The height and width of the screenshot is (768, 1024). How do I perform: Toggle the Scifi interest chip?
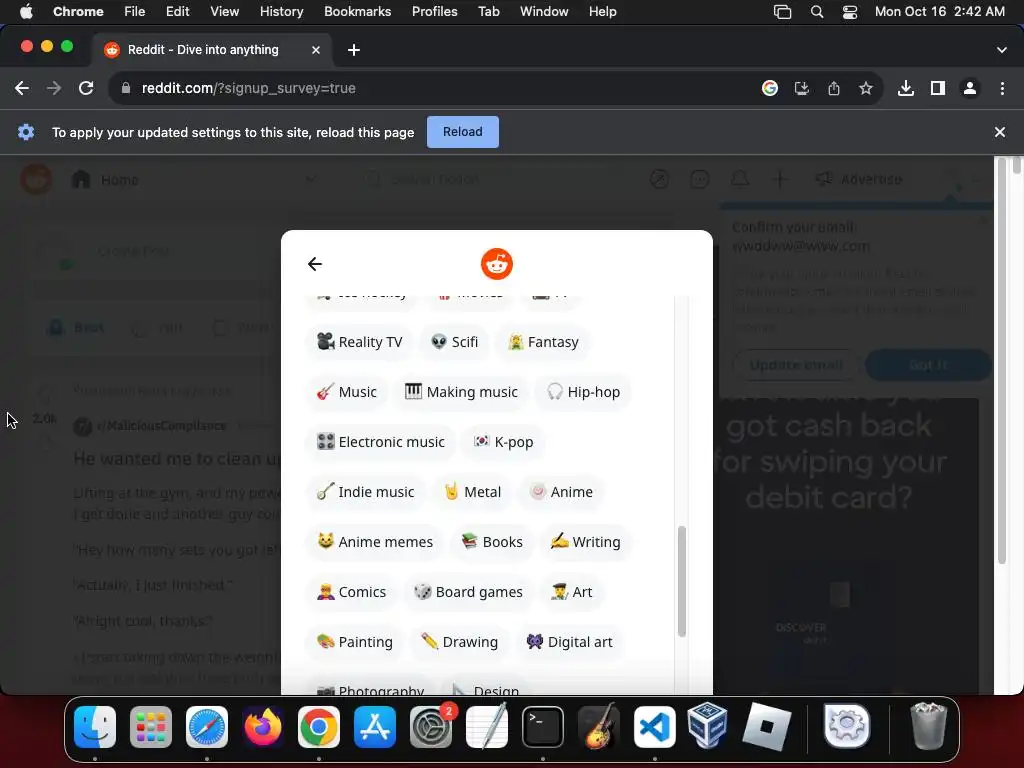[455, 342]
